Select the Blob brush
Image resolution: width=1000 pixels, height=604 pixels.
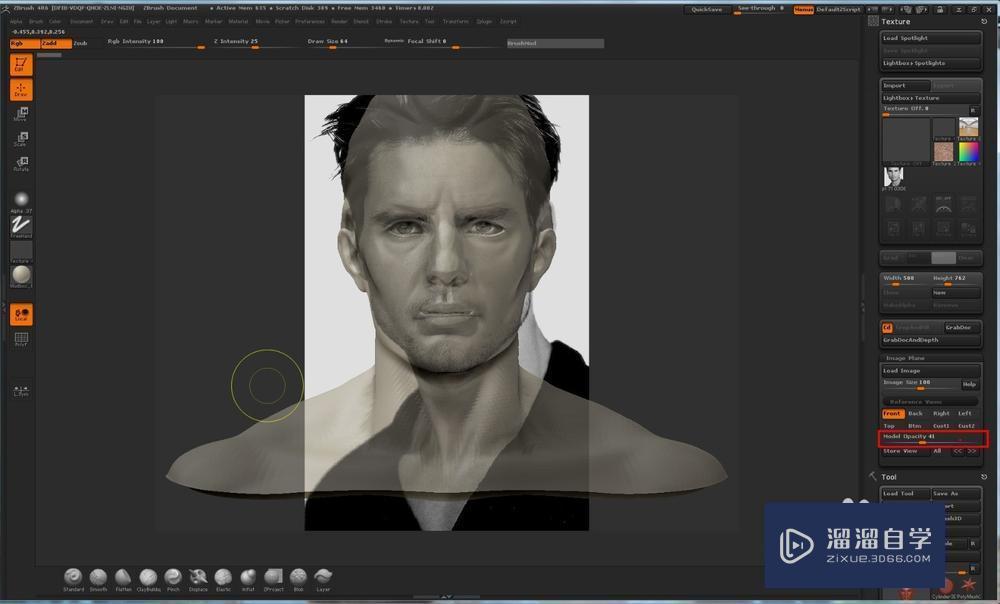pyautogui.click(x=298, y=580)
